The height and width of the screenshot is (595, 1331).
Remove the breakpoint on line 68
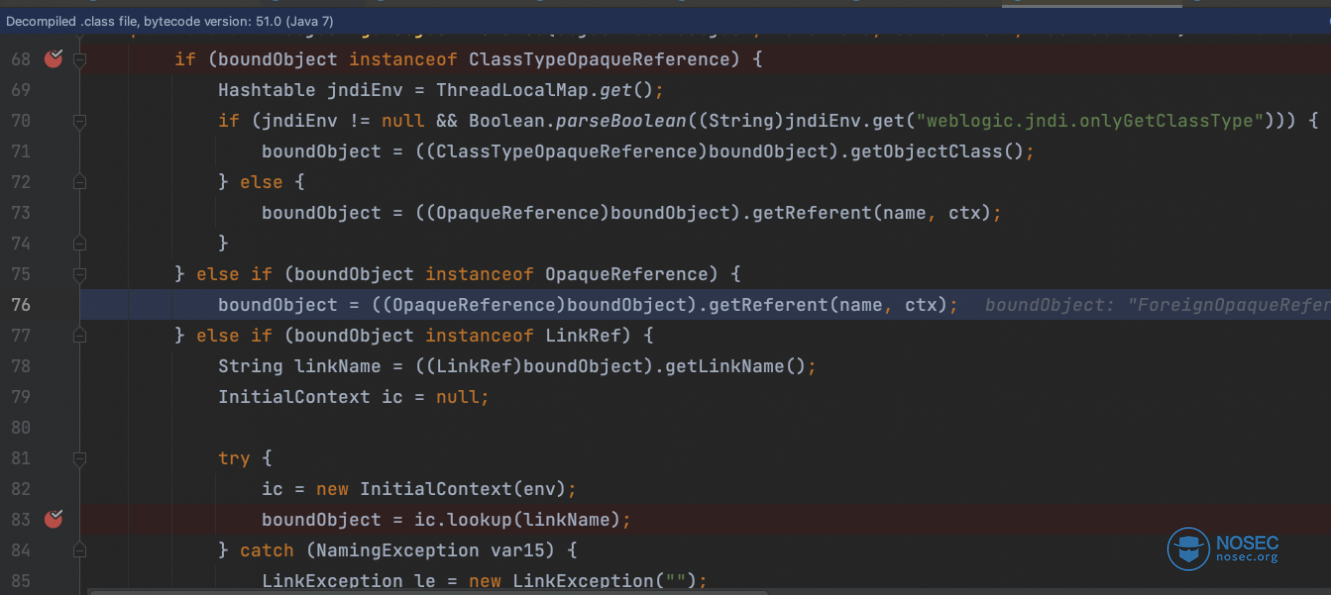[54, 59]
